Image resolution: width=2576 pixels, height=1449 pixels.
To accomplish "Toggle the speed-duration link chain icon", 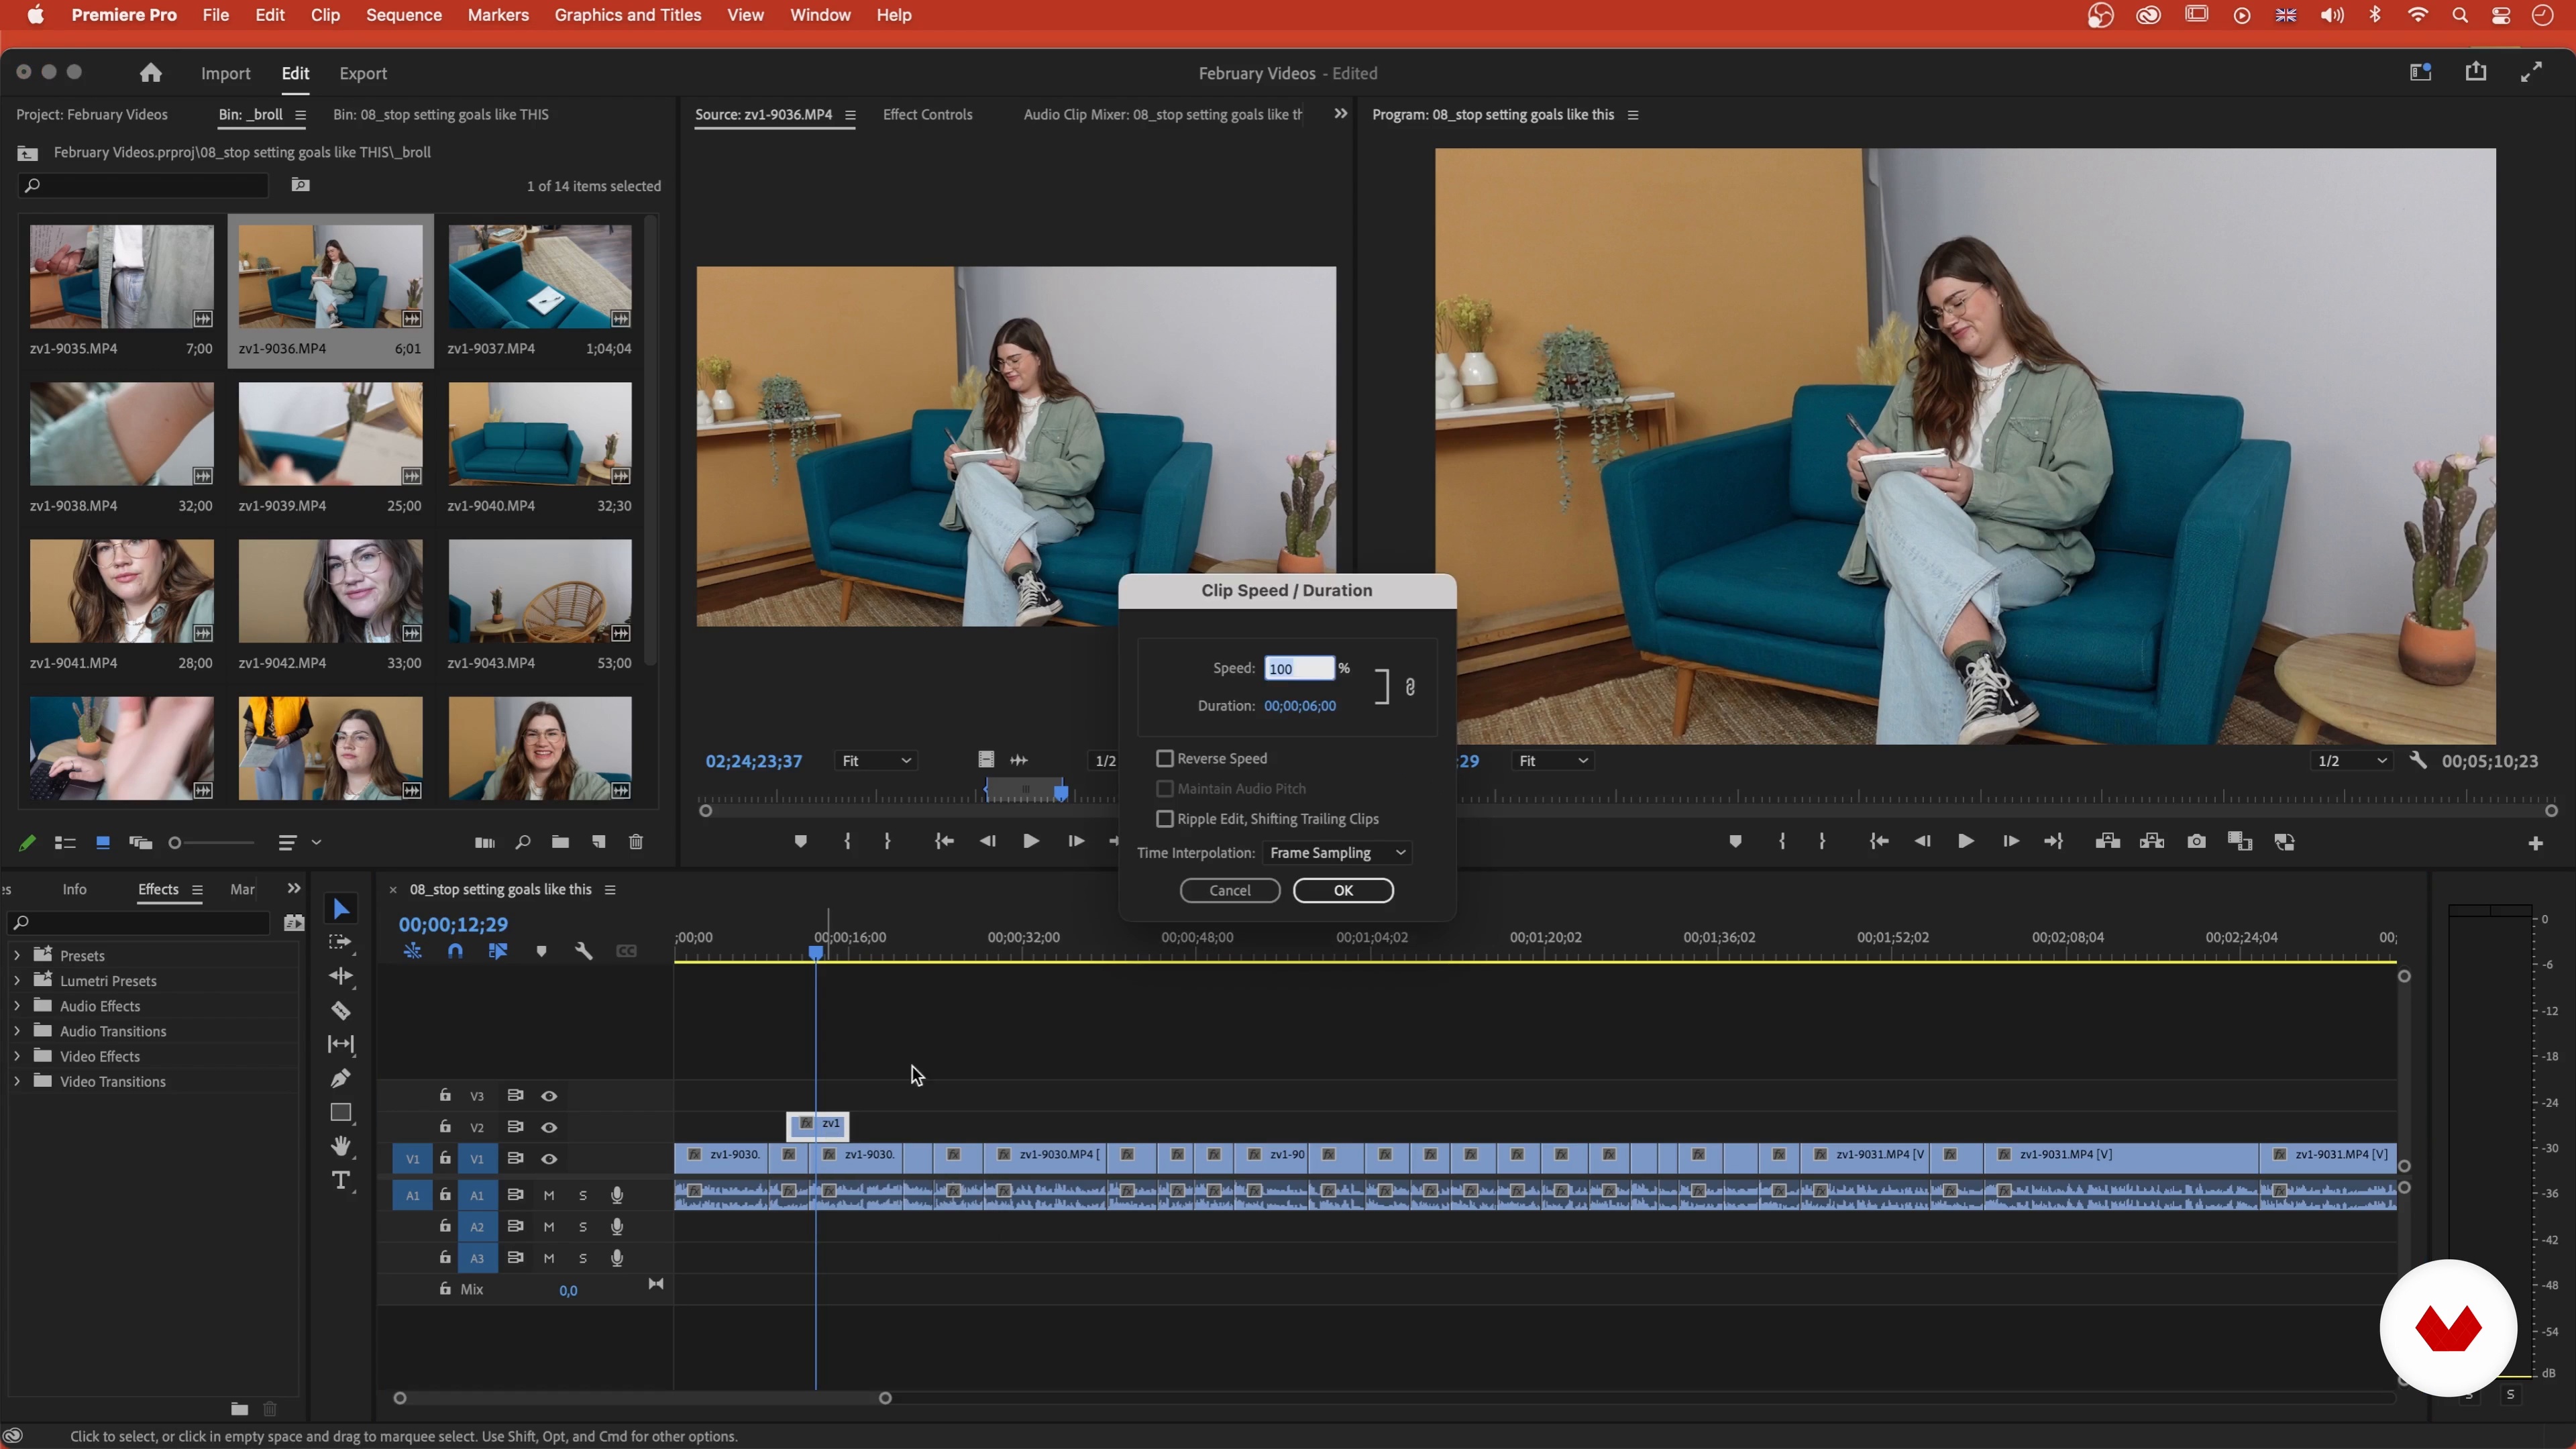I will (x=1410, y=687).
